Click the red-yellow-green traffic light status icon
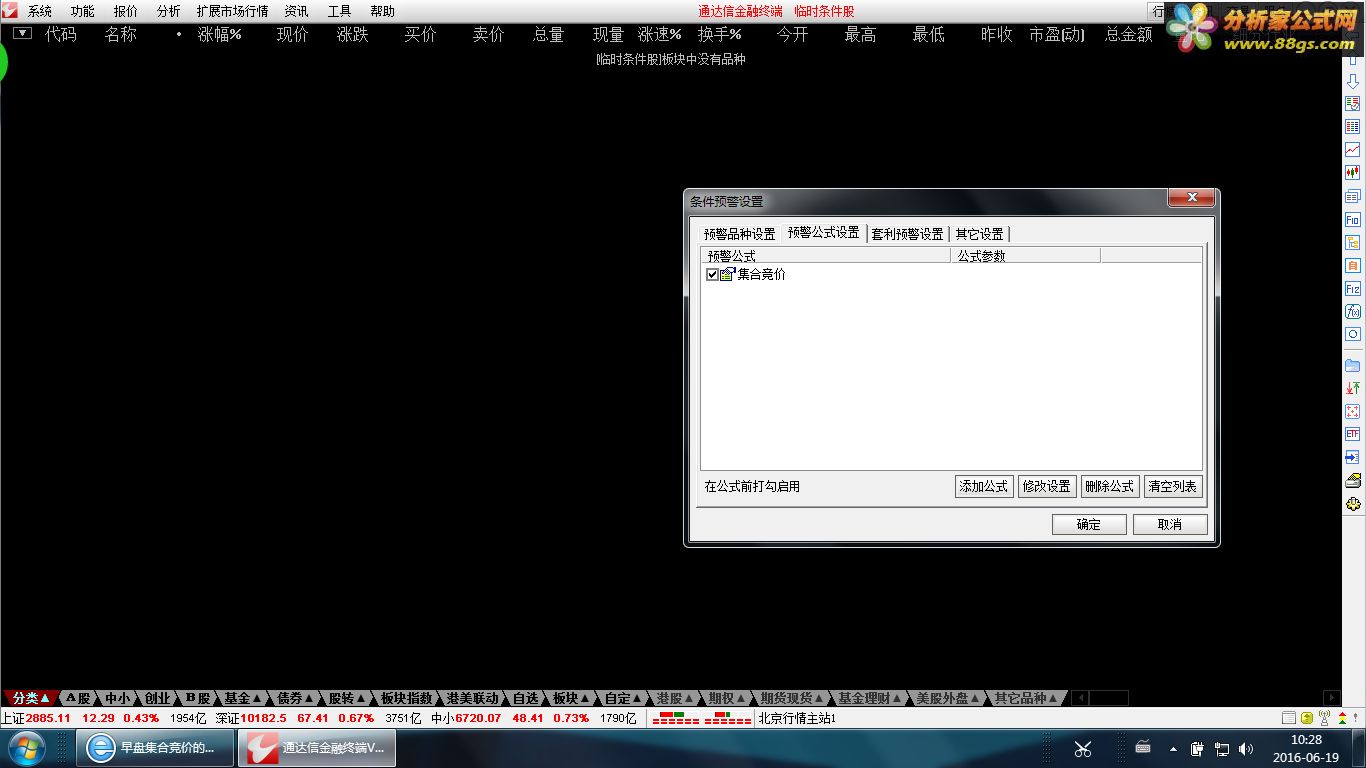1366x768 pixels. tap(1341, 718)
